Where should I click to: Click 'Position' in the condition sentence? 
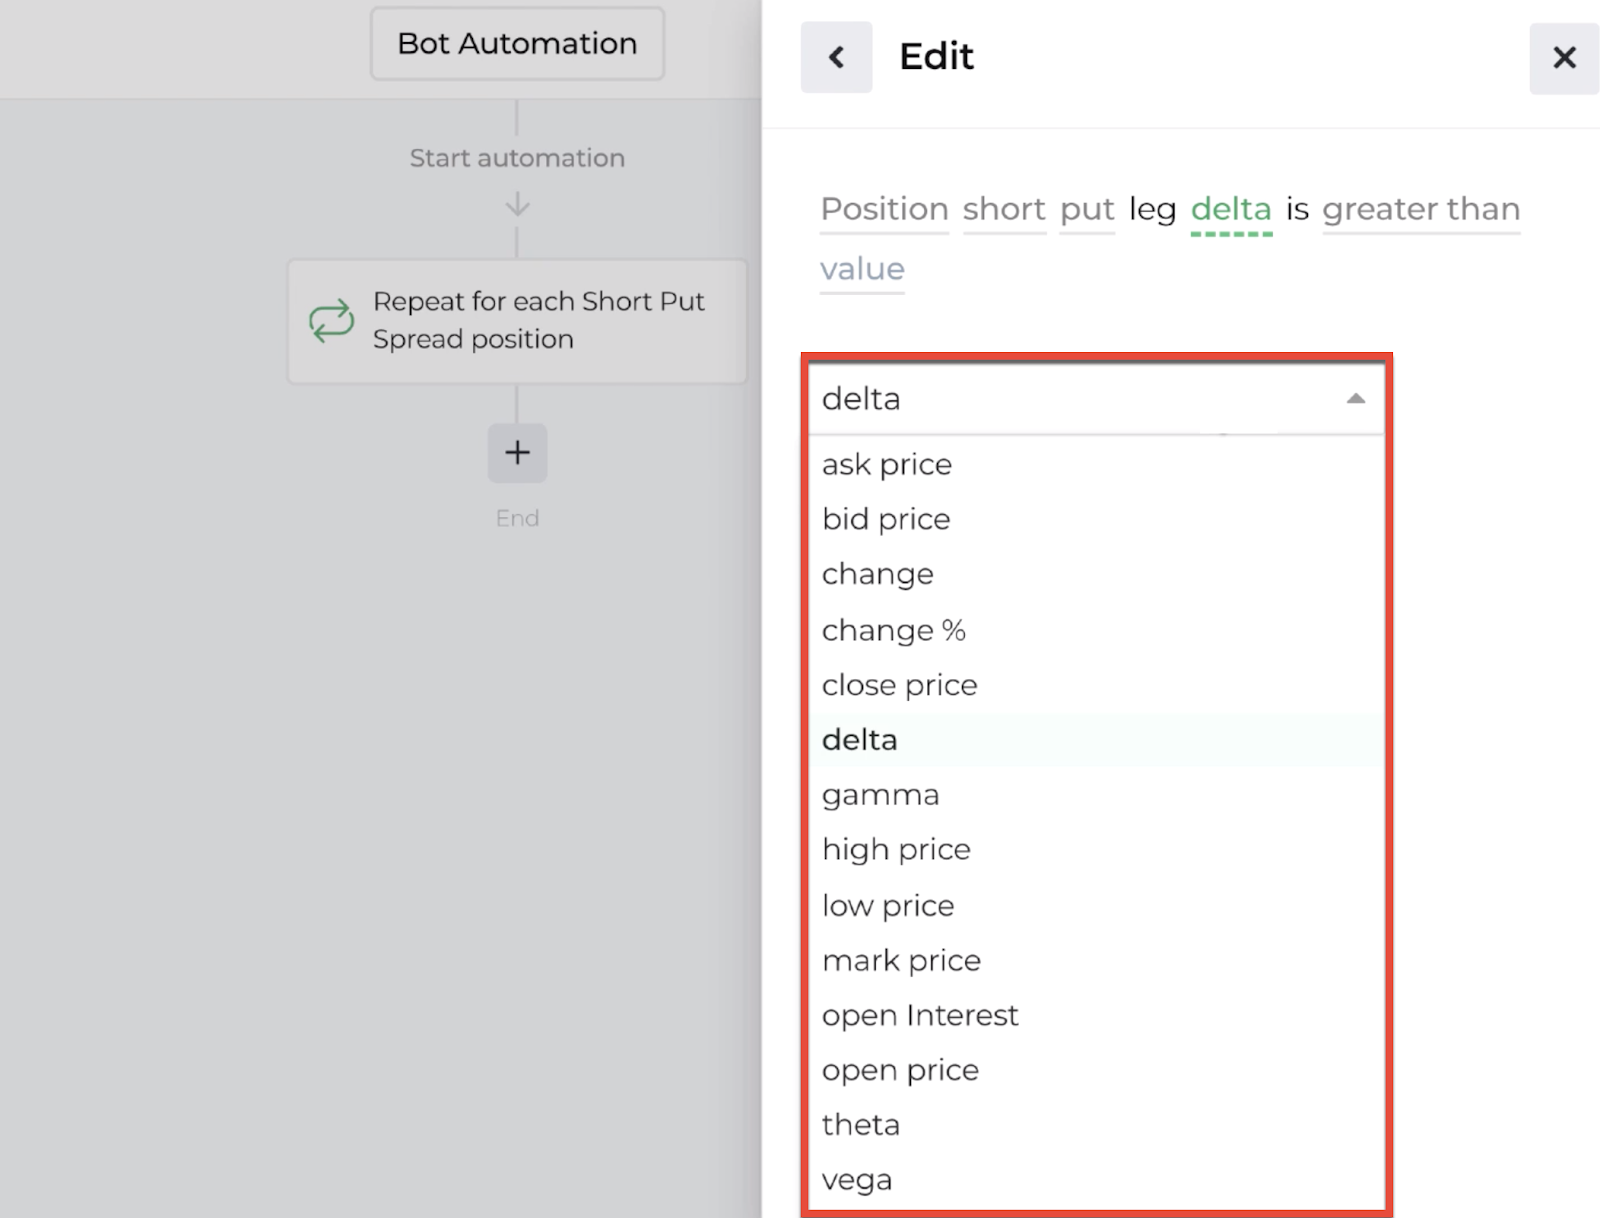[884, 209]
